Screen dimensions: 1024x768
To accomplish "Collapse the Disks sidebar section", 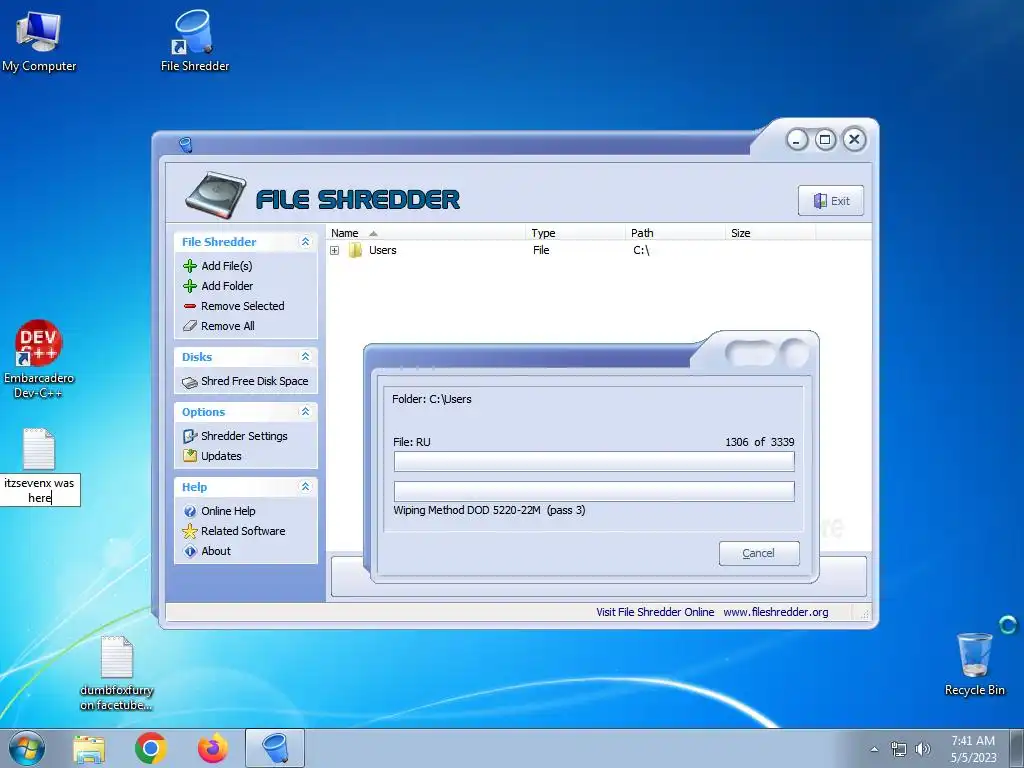I will [x=305, y=357].
